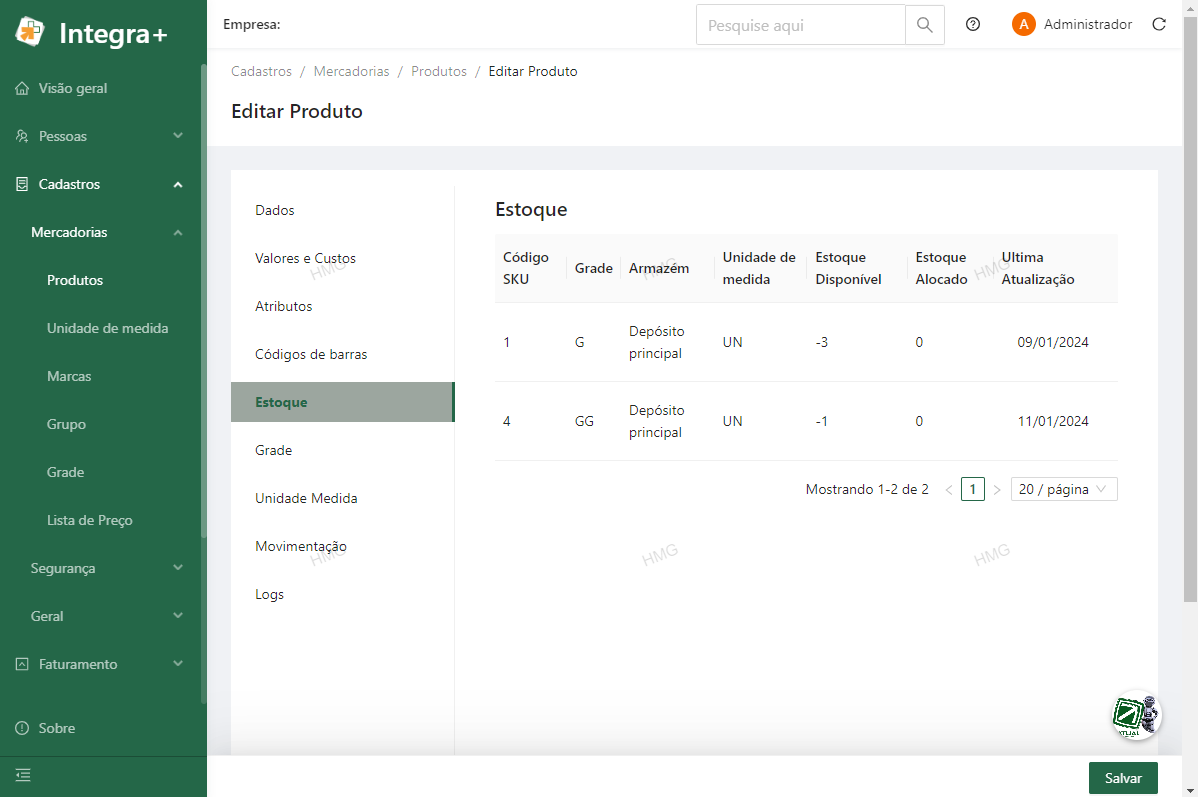1198x797 pixels.
Task: Click the Administrador user name
Action: point(1088,24)
